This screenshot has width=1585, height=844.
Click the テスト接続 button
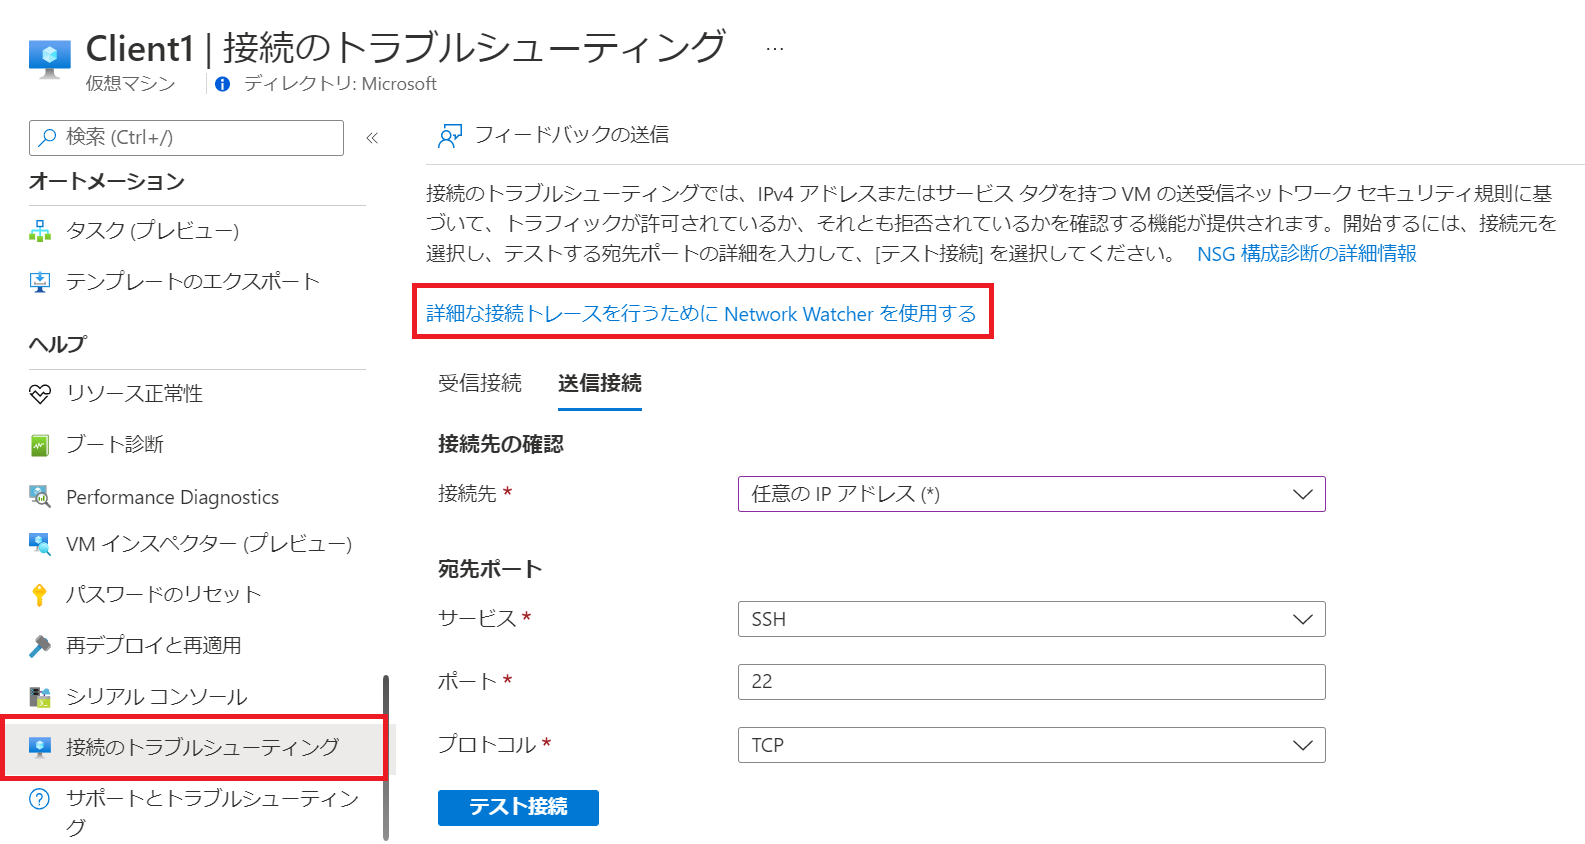click(x=518, y=808)
